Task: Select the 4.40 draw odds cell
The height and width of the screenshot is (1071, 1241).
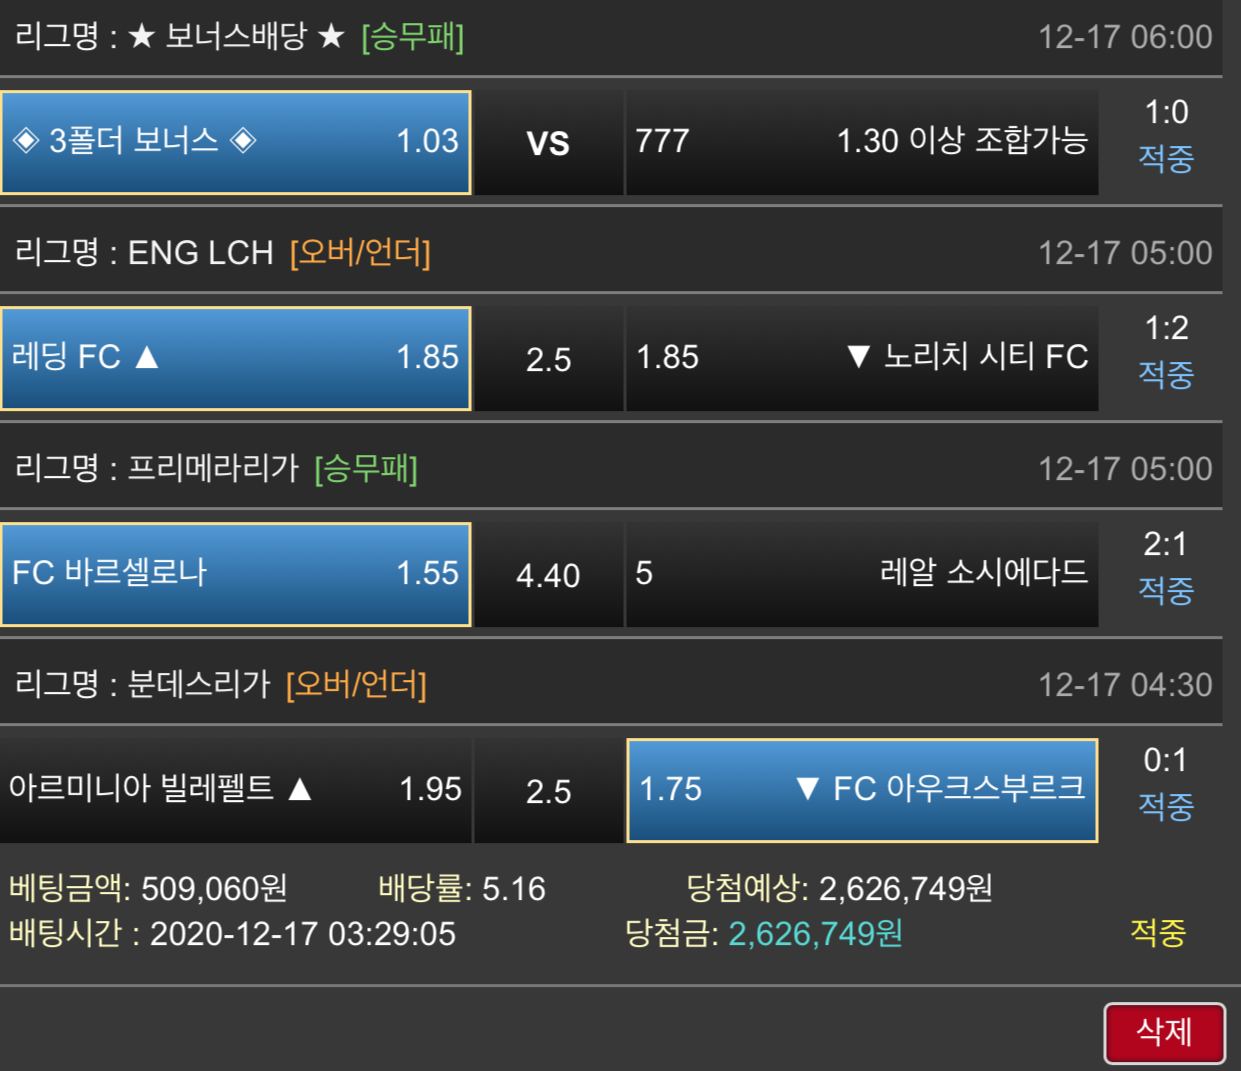Action: click(x=548, y=574)
